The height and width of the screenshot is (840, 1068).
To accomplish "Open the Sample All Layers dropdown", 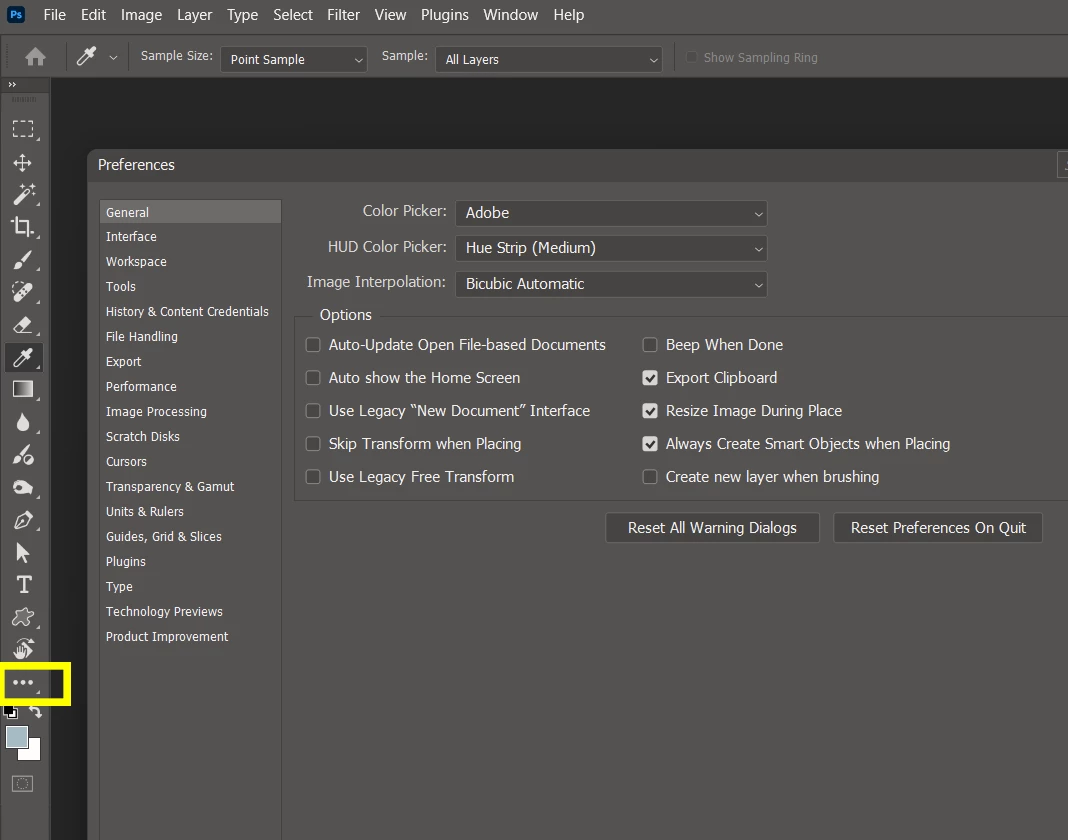I will tap(549, 59).
